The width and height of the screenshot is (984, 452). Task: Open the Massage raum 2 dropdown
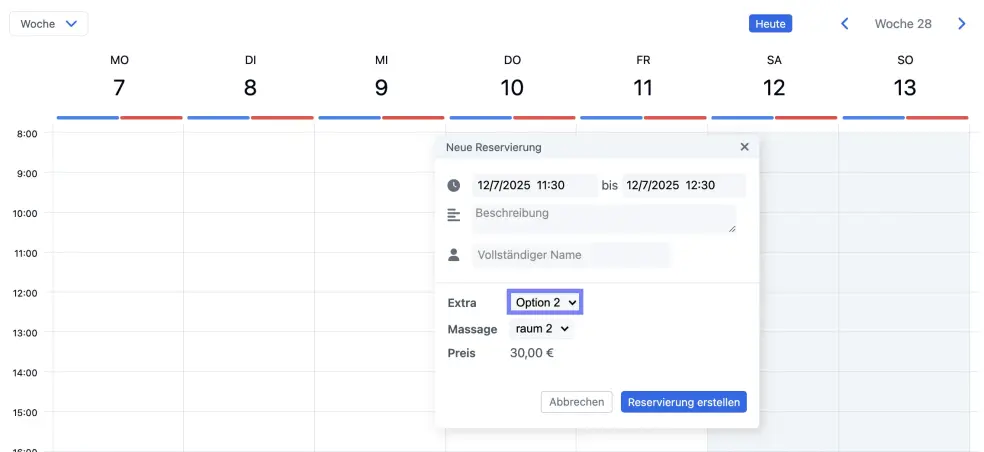(x=542, y=328)
